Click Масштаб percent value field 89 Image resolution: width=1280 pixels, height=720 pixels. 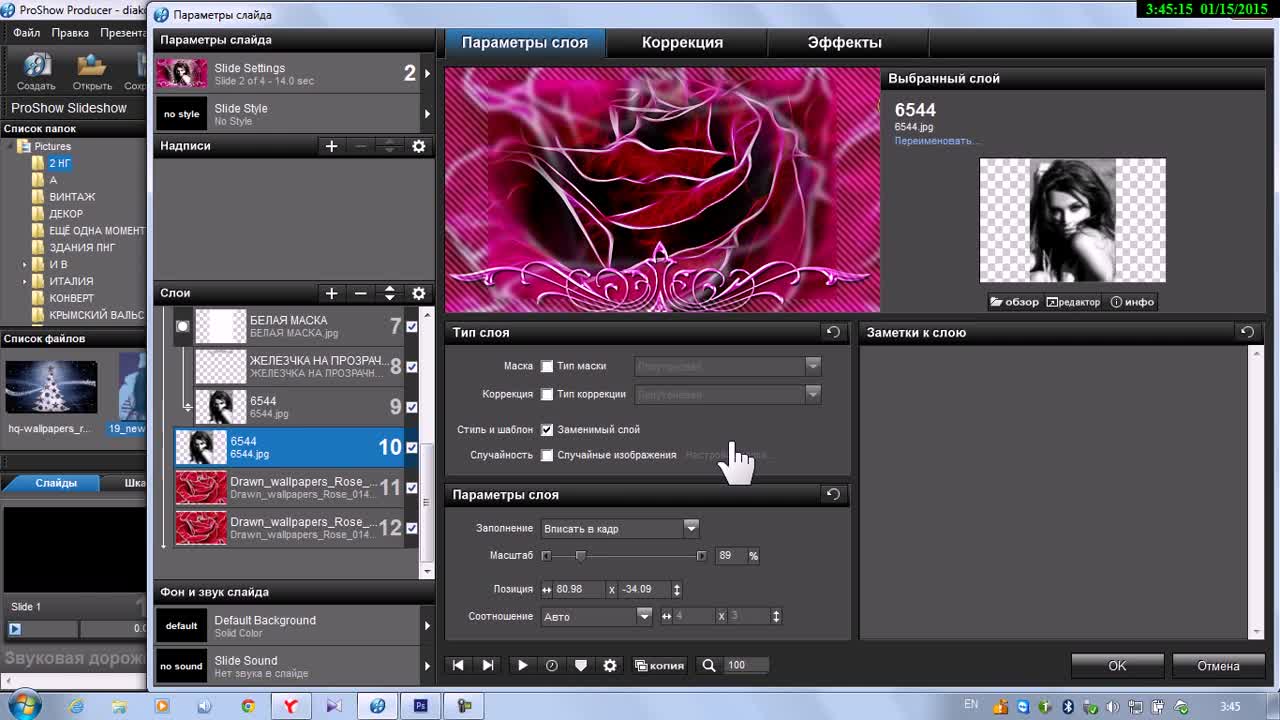(x=731, y=556)
